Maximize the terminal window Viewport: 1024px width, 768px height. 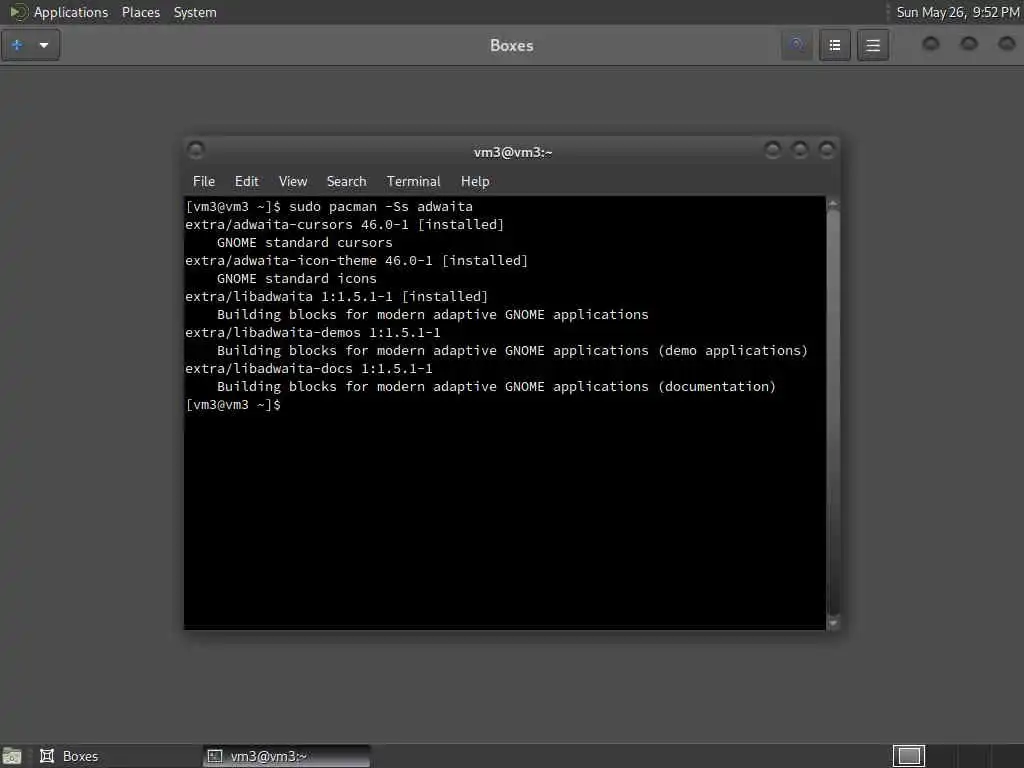(x=800, y=150)
